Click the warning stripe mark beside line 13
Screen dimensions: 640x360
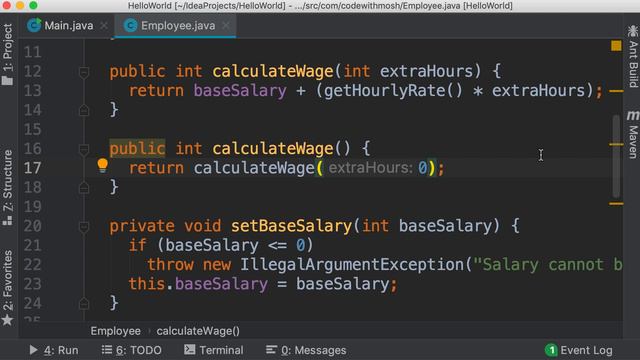[x=616, y=91]
